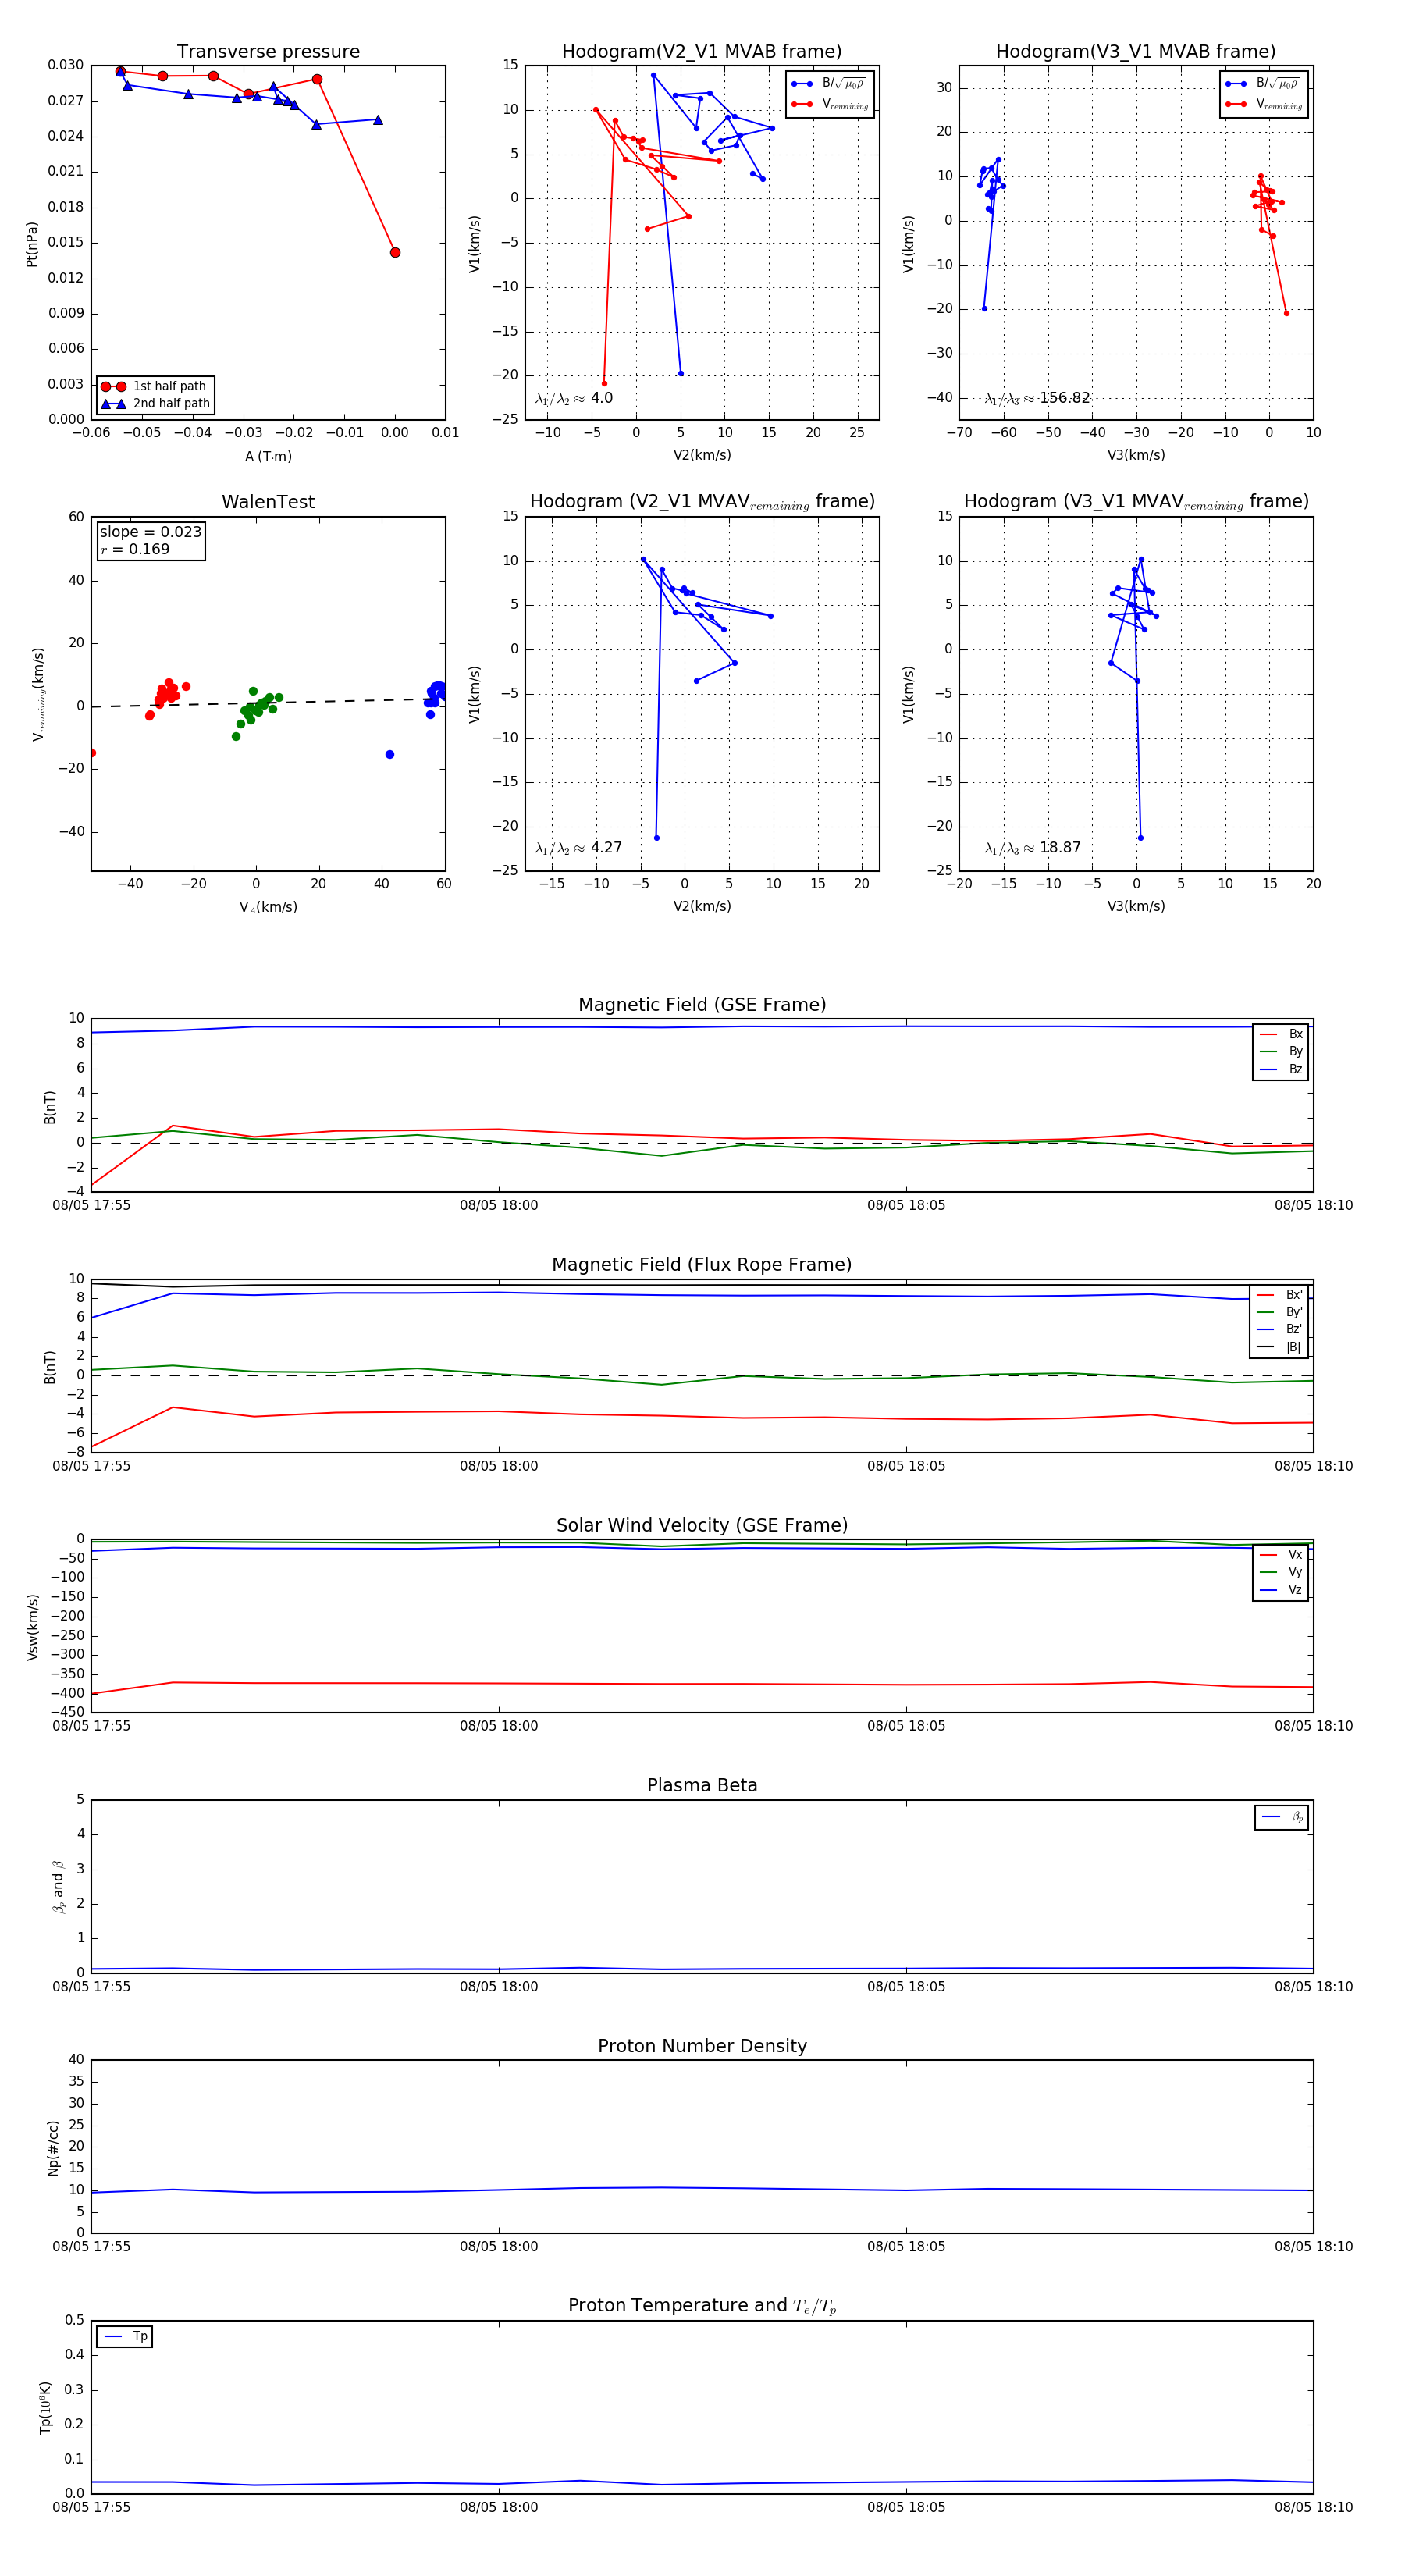Image resolution: width=1405 pixels, height=2576 pixels.
Task: Click the "r = 0.169" annotation
Action: click(135, 550)
